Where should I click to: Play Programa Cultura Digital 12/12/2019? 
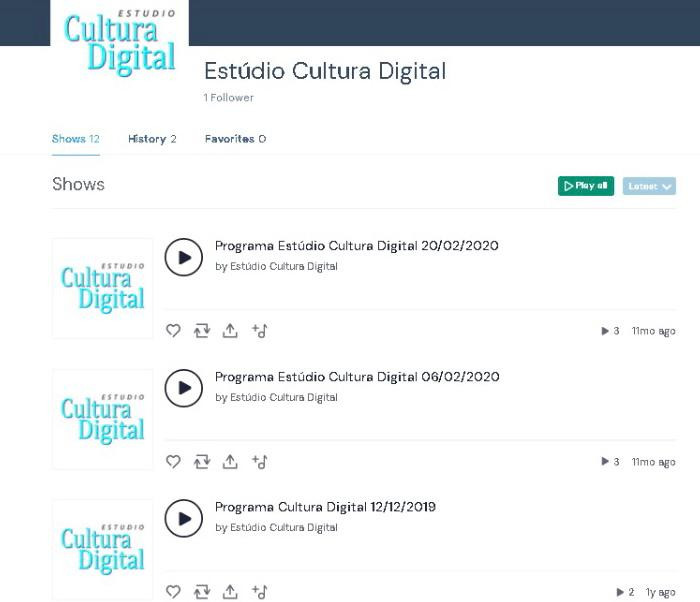(183, 518)
